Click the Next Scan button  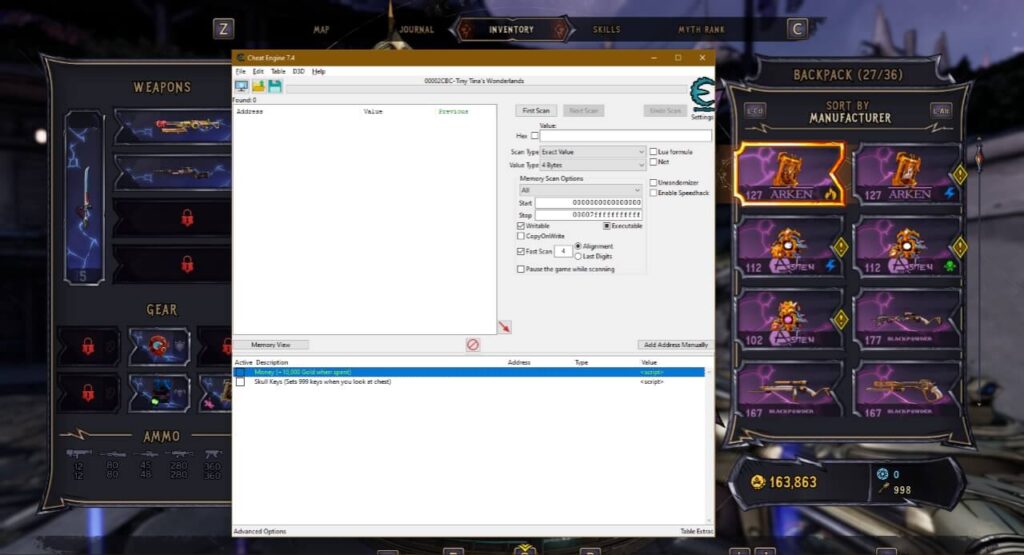[583, 111]
